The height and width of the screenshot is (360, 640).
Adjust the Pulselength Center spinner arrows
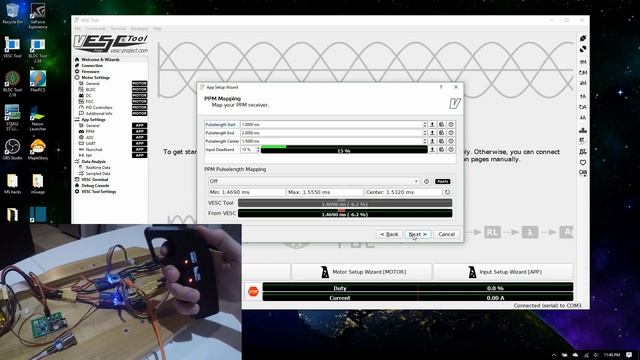(425, 141)
